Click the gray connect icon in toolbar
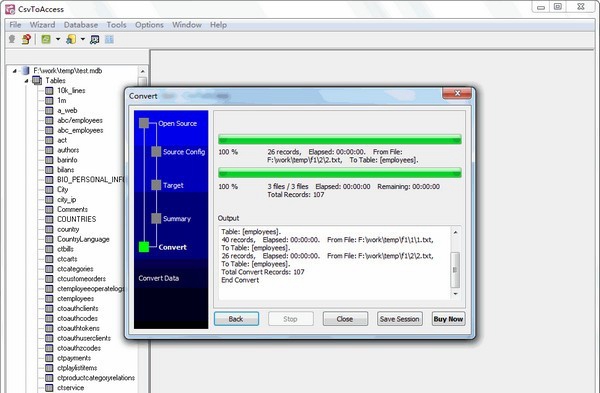The width and height of the screenshot is (600, 393). [x=12, y=39]
